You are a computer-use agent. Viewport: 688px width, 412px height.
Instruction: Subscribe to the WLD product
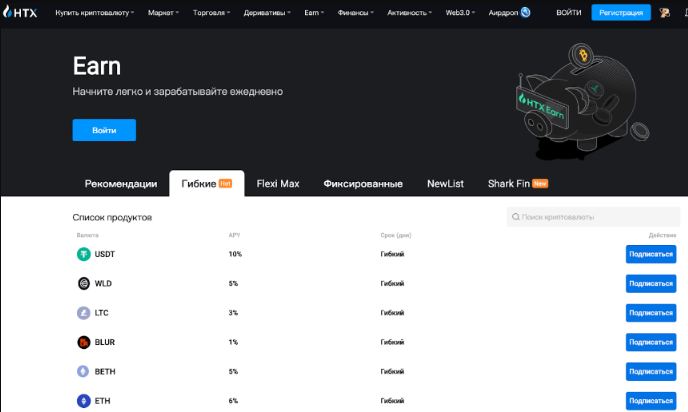pos(651,283)
